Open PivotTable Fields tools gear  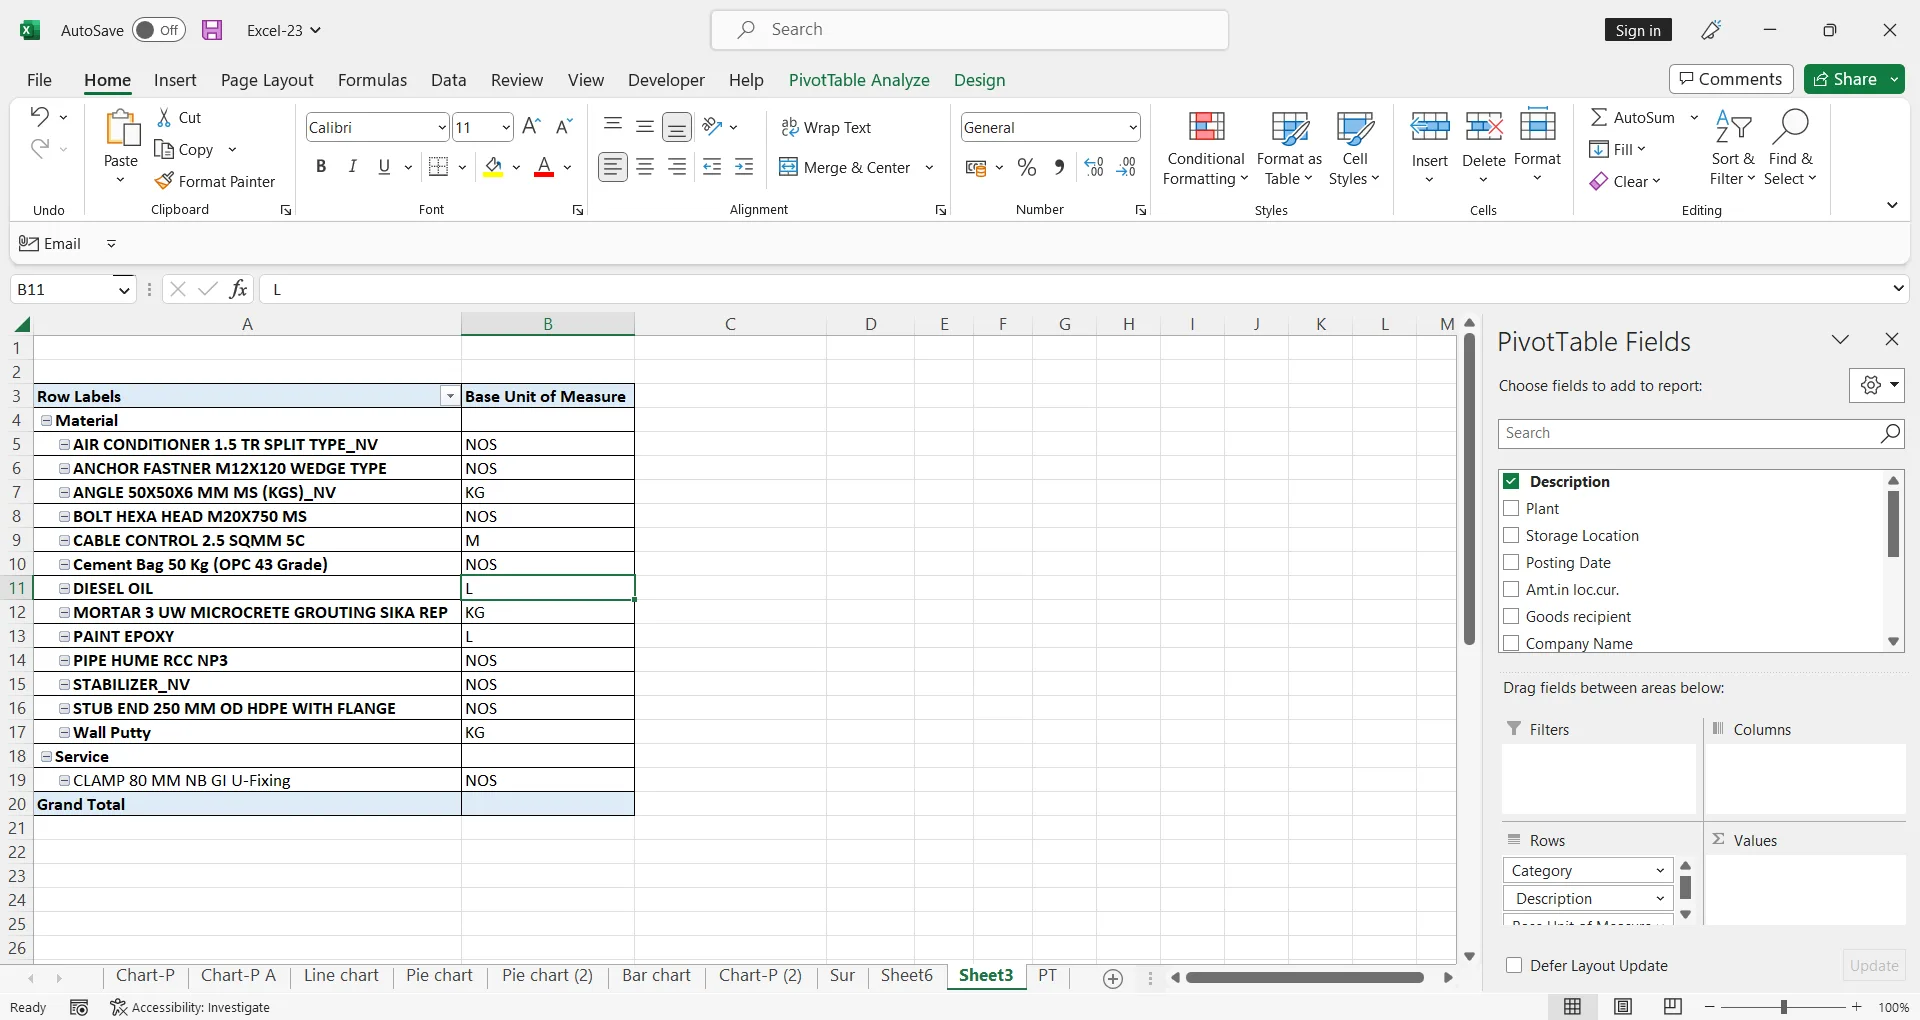[x=1877, y=385]
